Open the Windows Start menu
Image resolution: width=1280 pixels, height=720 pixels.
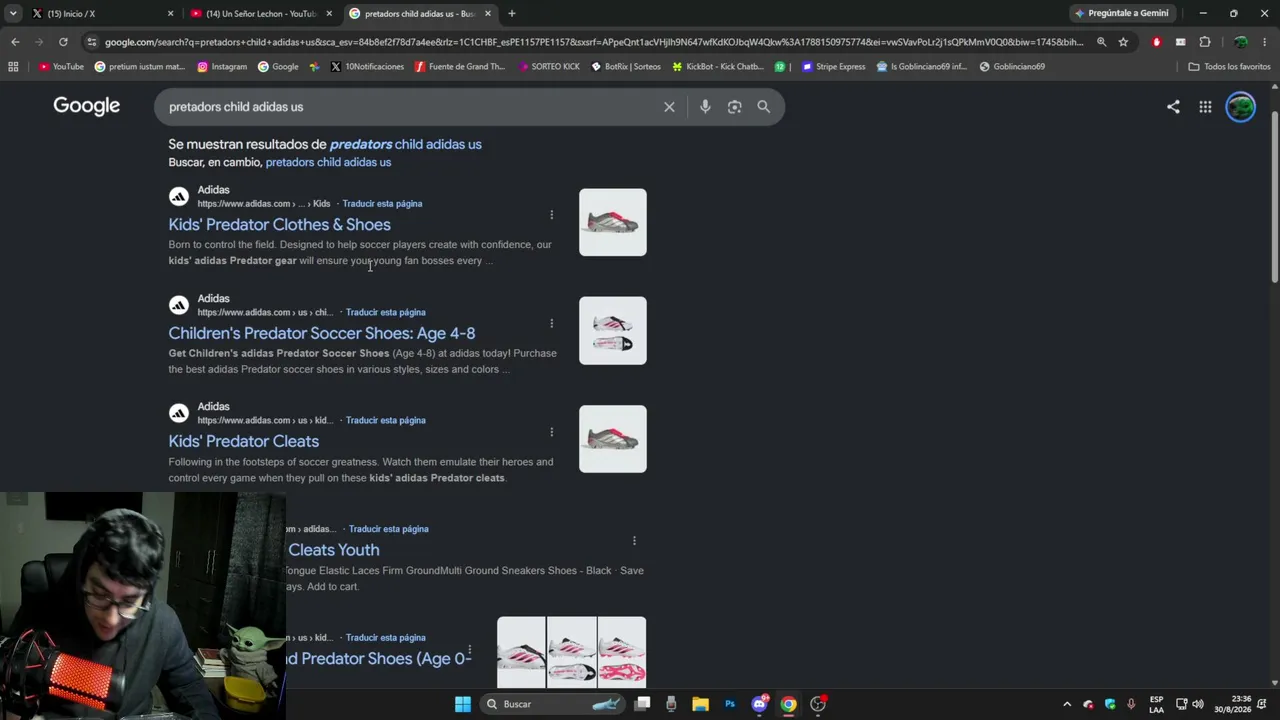click(x=462, y=704)
